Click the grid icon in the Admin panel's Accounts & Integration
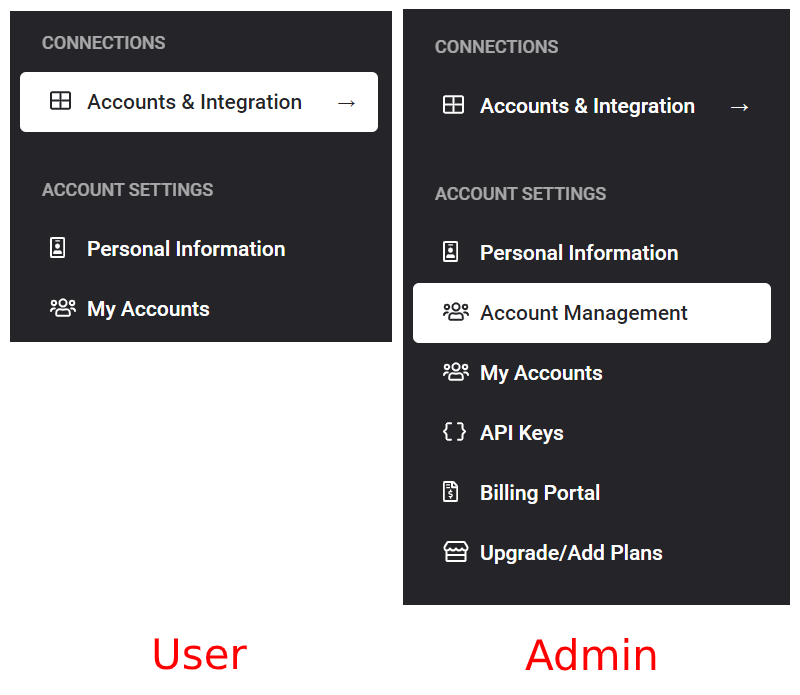The height and width of the screenshot is (695, 800). [454, 105]
